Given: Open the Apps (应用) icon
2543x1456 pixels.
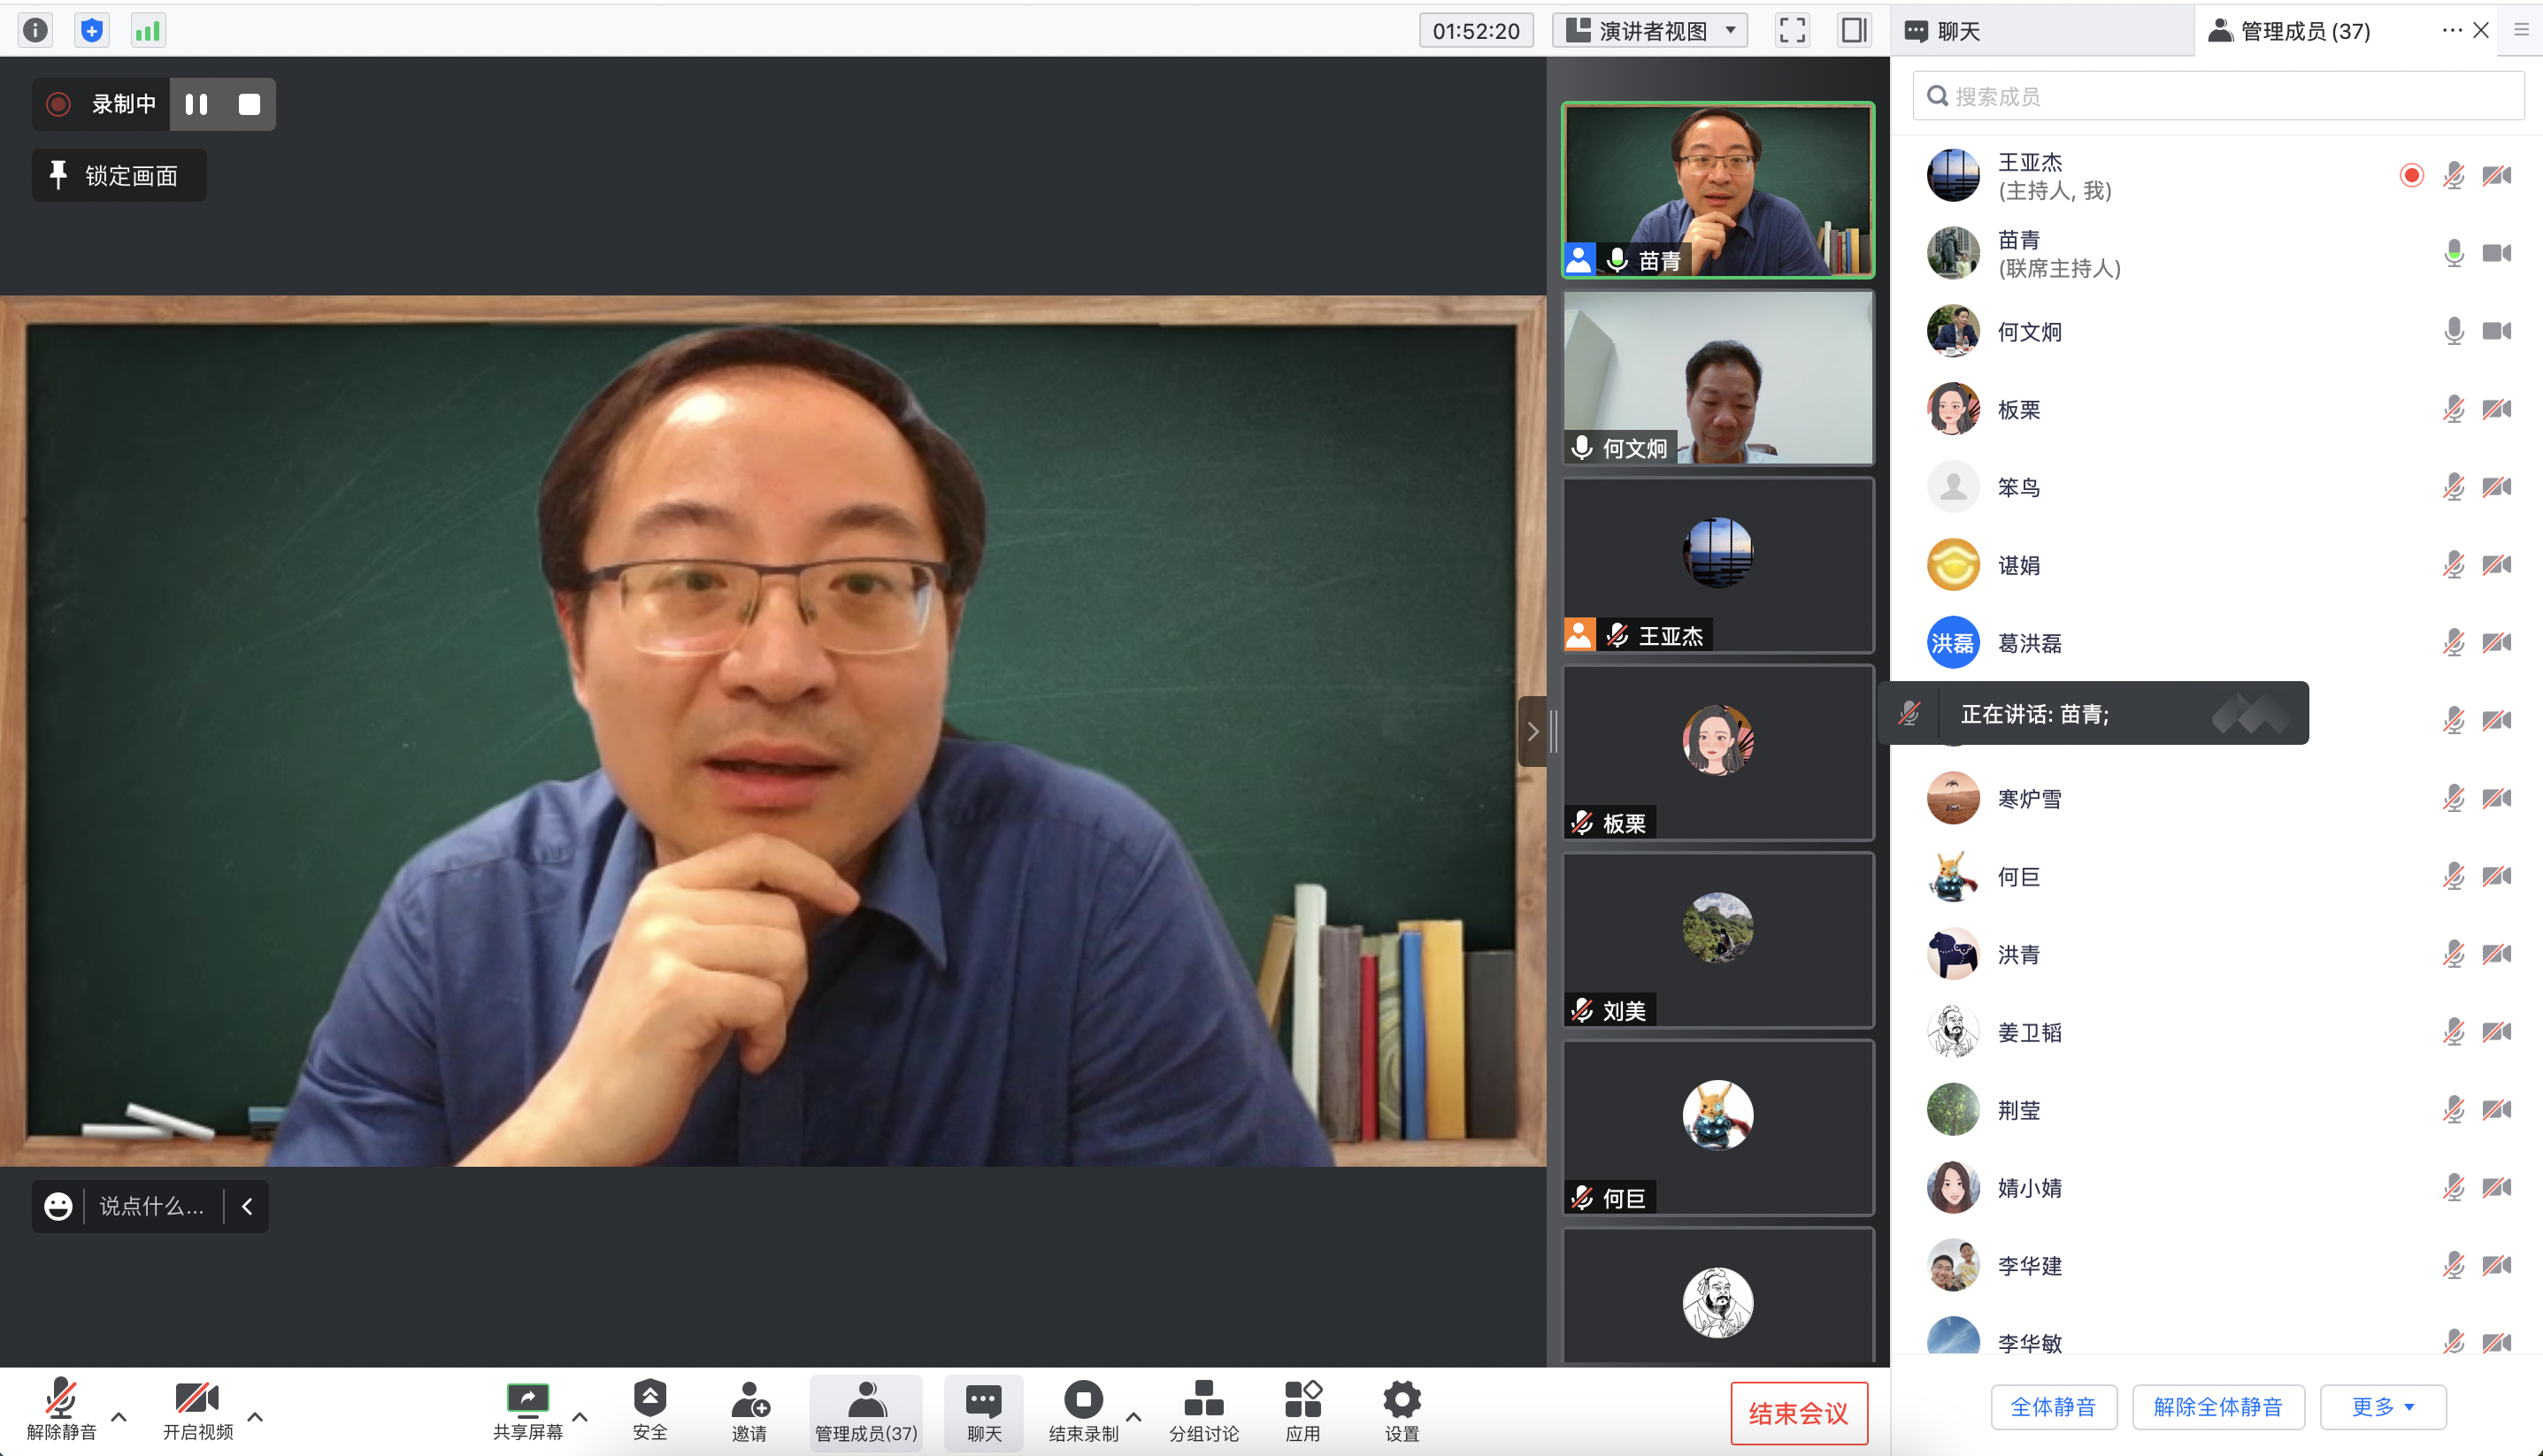Looking at the screenshot, I should click(1302, 1400).
